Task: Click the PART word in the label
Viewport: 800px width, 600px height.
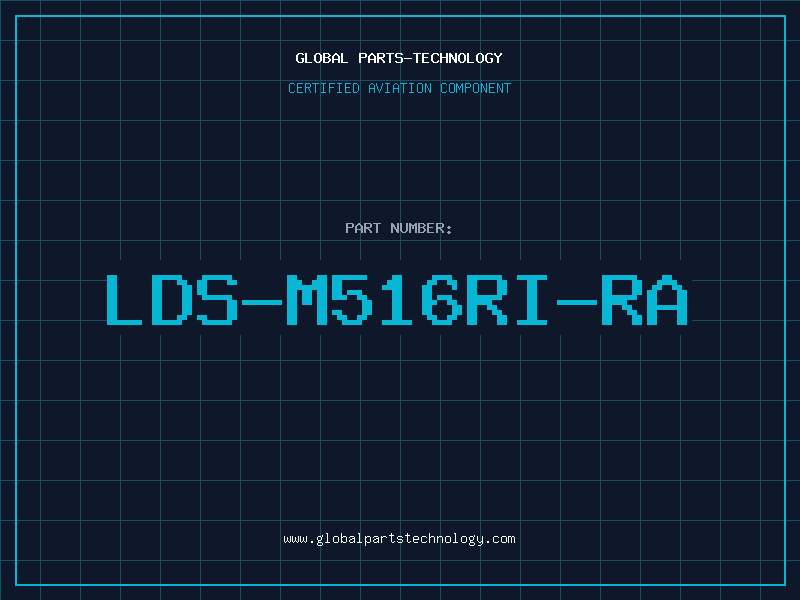Action: click(363, 228)
